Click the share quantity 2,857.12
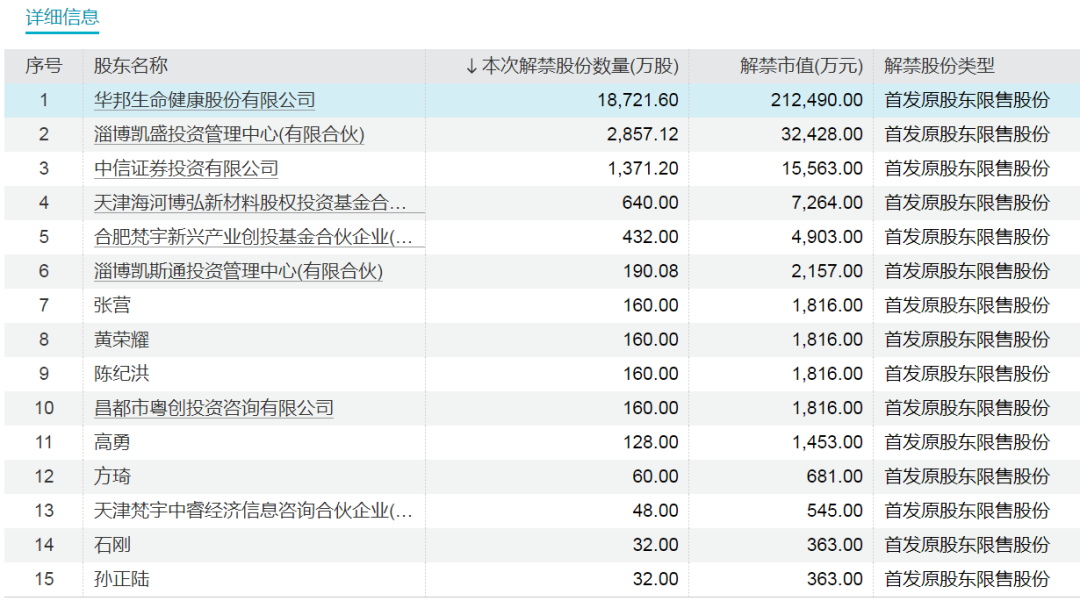 pos(643,134)
